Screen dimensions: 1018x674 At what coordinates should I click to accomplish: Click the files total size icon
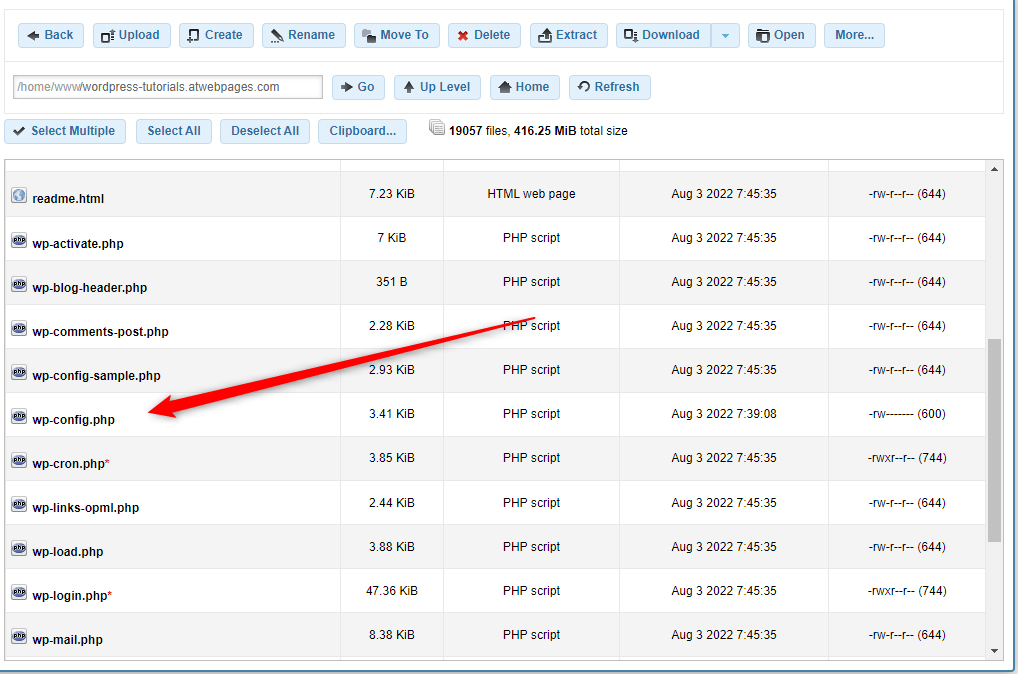tap(437, 128)
